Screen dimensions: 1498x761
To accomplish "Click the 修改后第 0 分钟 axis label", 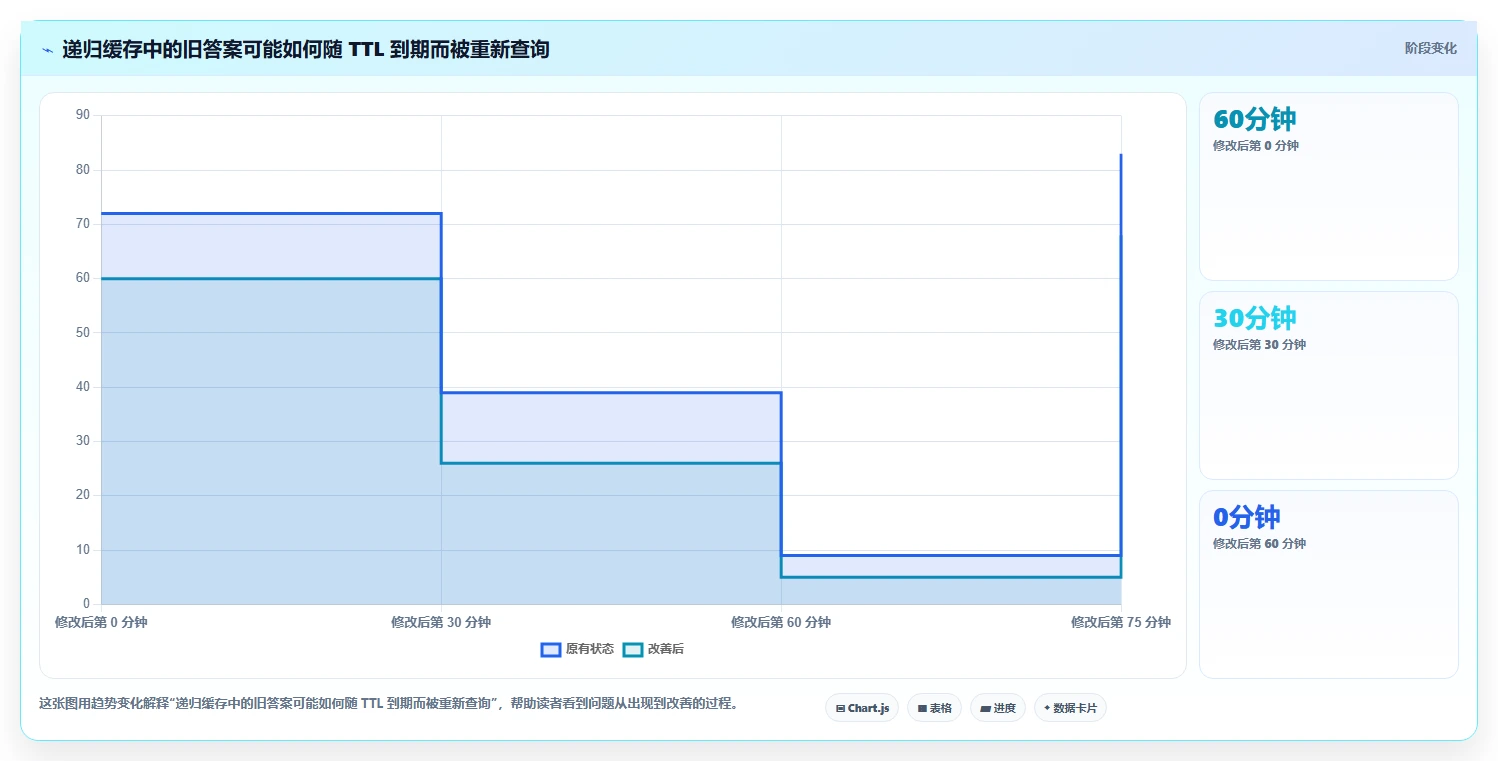I will point(101,622).
